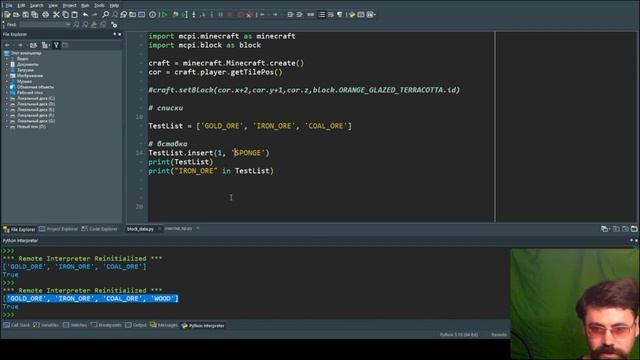Cut selection with the scissors icon
Image resolution: width=640 pixels, height=360 pixels.
[x=56, y=15]
